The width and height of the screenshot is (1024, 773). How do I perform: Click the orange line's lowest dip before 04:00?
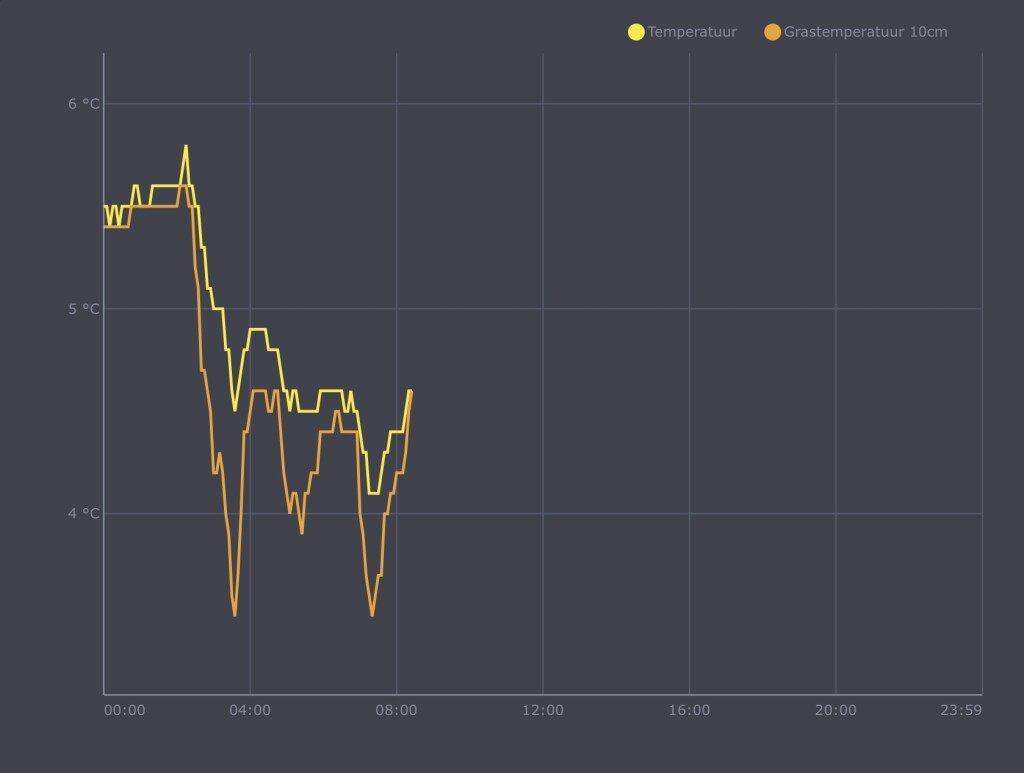[x=235, y=614]
